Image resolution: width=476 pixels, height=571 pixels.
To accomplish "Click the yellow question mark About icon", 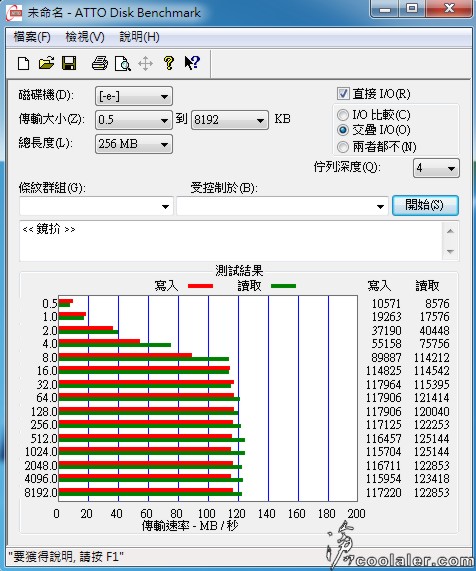I will click(169, 63).
